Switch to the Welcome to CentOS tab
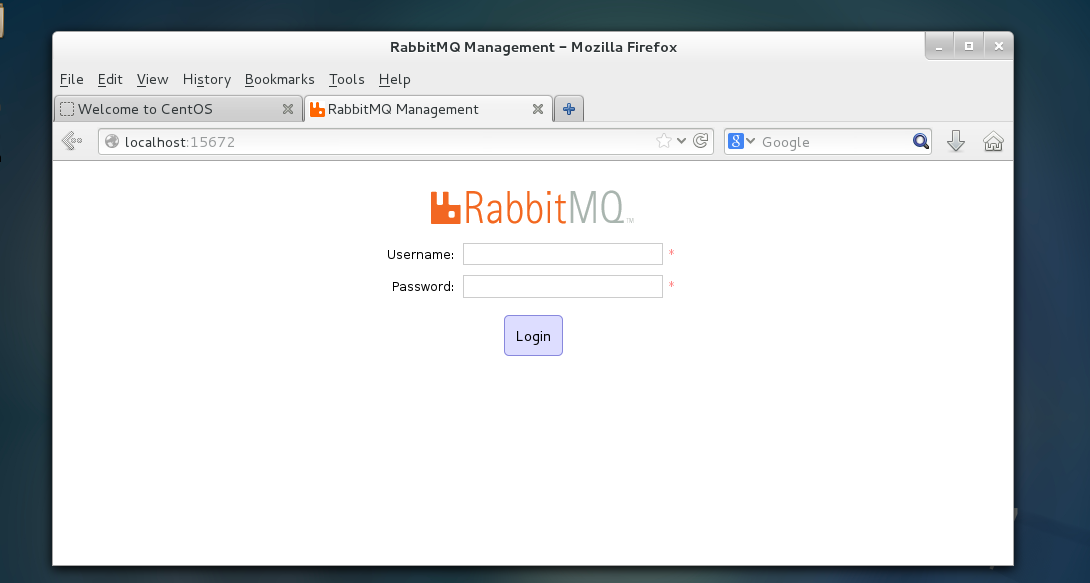 tap(178, 109)
